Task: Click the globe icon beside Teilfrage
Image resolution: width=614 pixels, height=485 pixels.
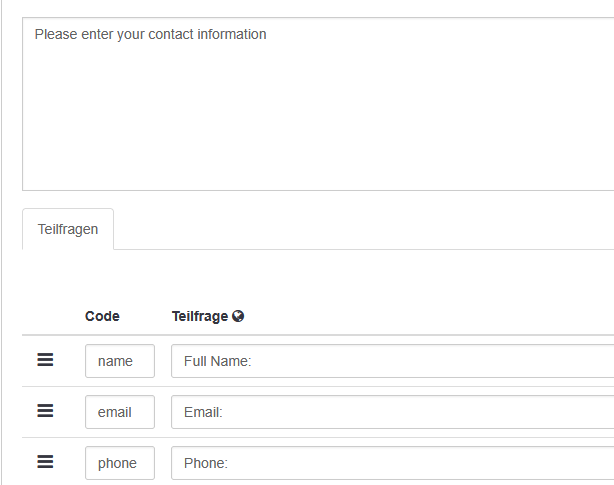Action: [238, 316]
